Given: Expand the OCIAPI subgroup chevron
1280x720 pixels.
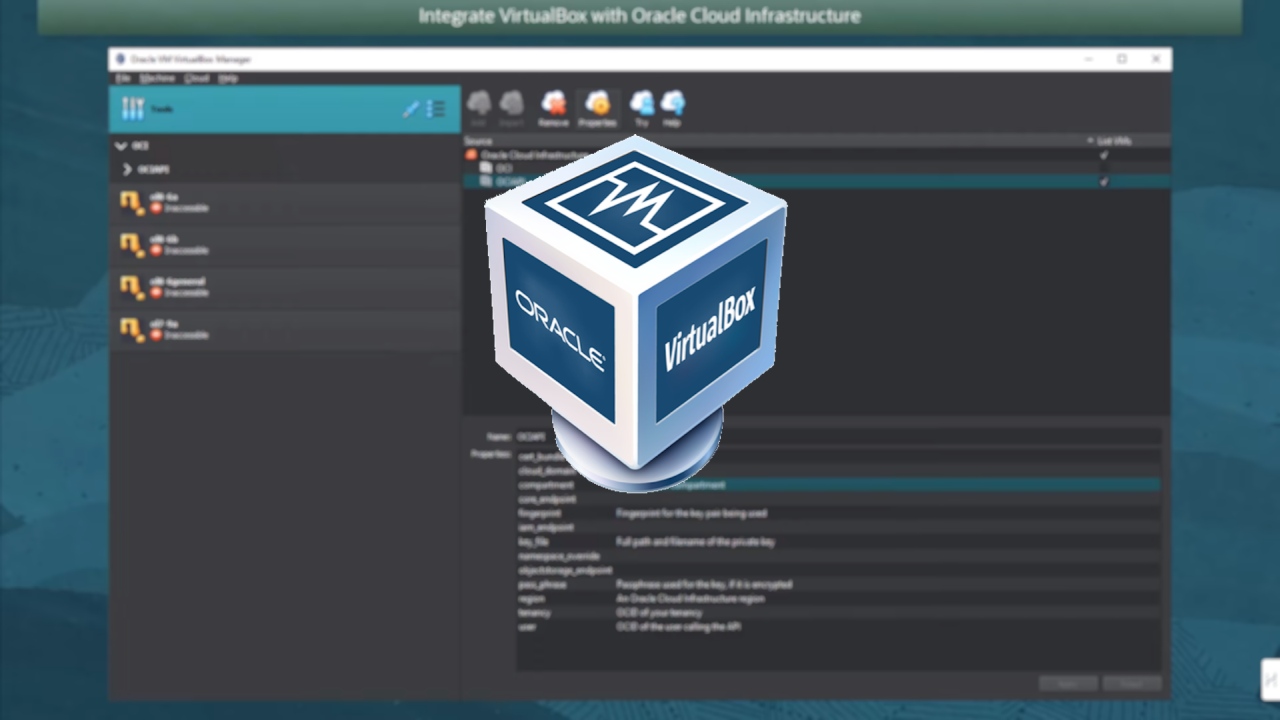Looking at the screenshot, I should point(127,170).
